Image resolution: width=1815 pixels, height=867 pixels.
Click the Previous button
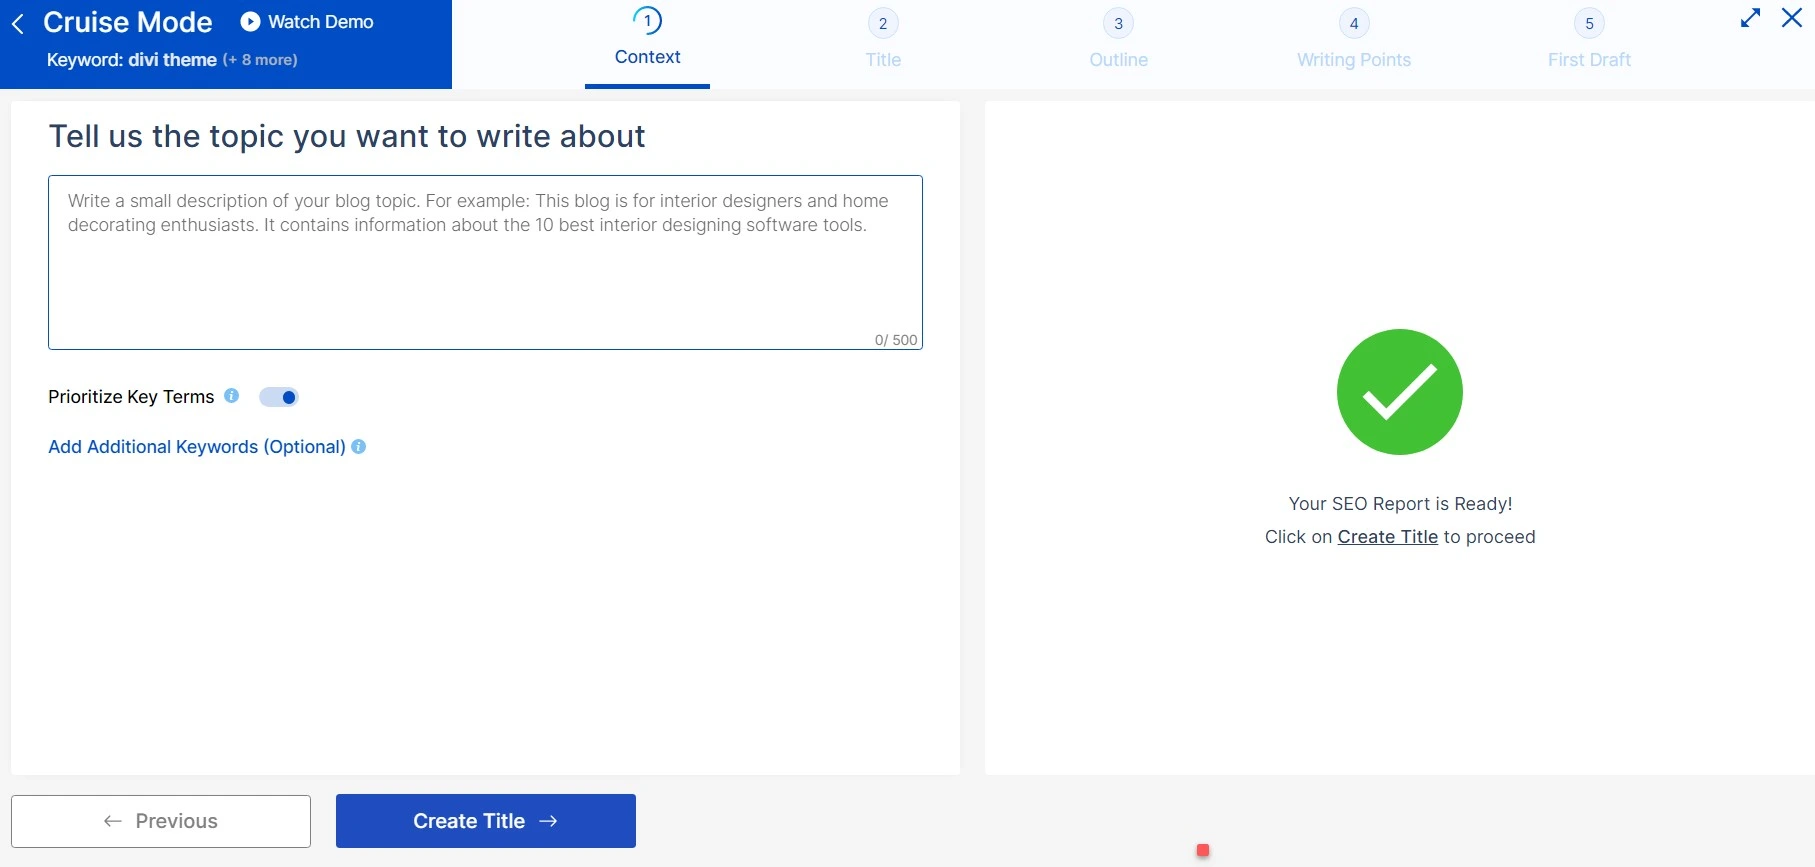point(161,821)
